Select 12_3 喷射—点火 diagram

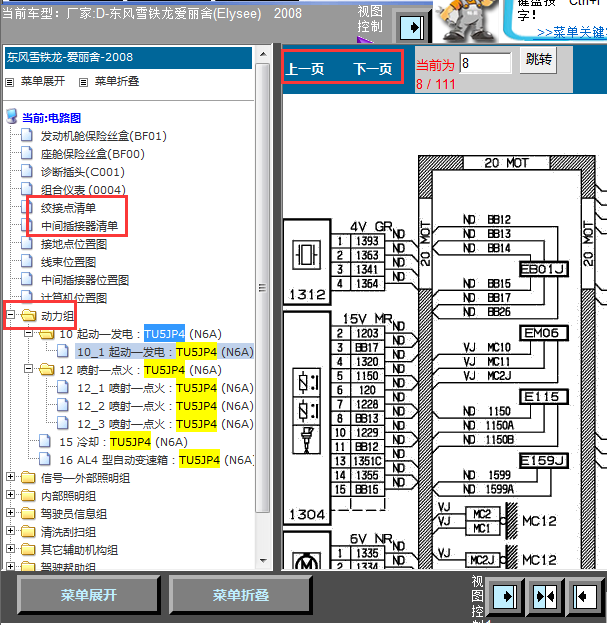click(x=165, y=424)
